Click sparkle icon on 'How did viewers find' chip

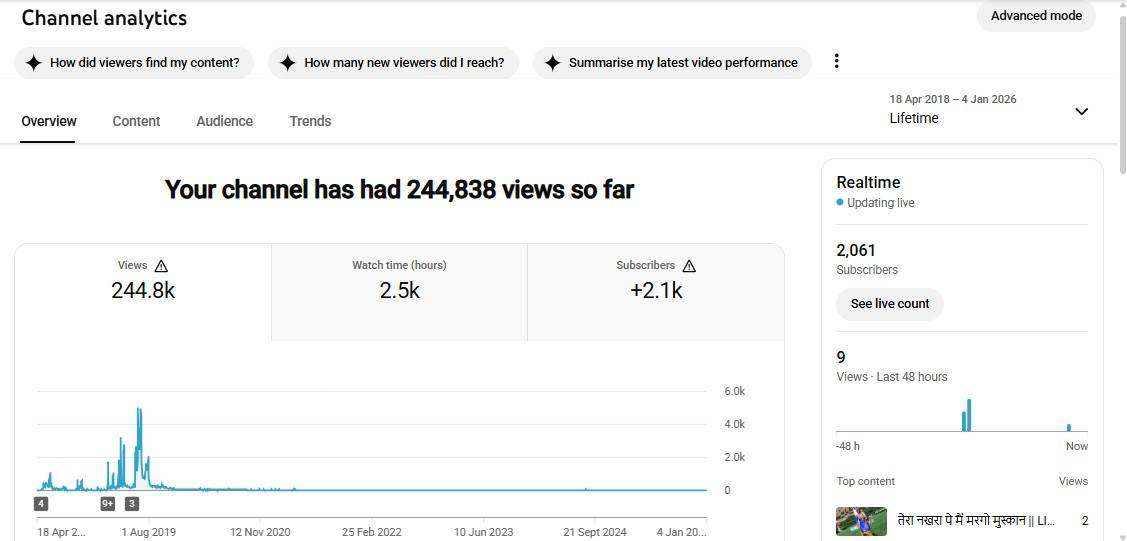point(33,63)
